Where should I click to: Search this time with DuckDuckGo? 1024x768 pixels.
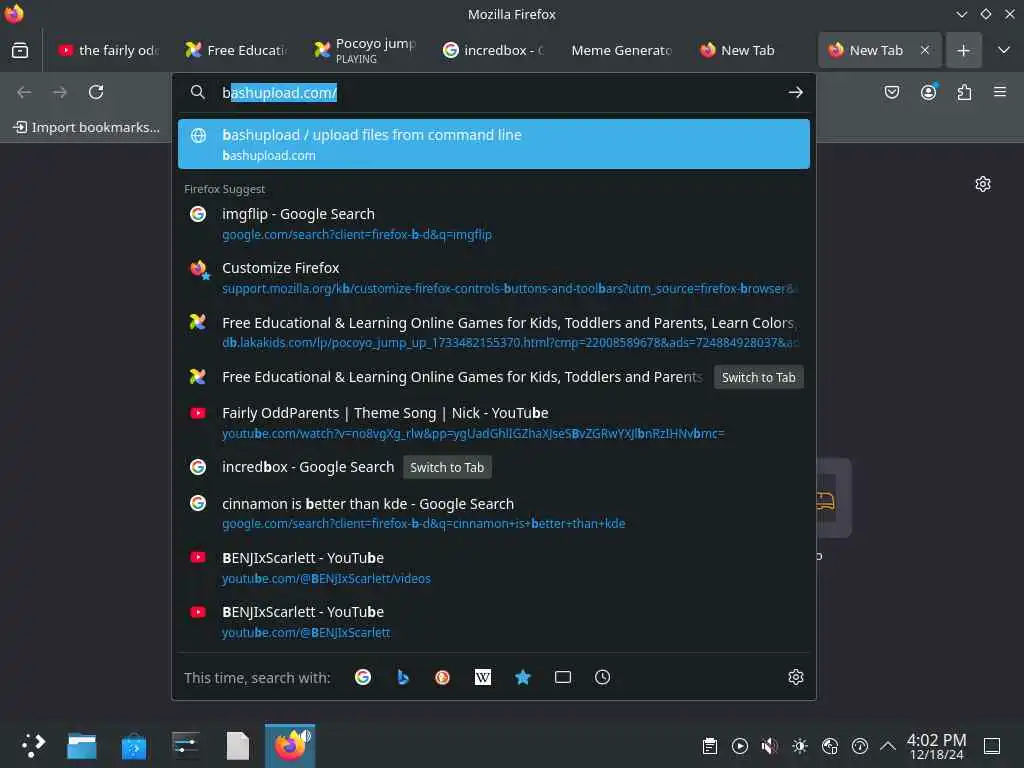click(443, 677)
